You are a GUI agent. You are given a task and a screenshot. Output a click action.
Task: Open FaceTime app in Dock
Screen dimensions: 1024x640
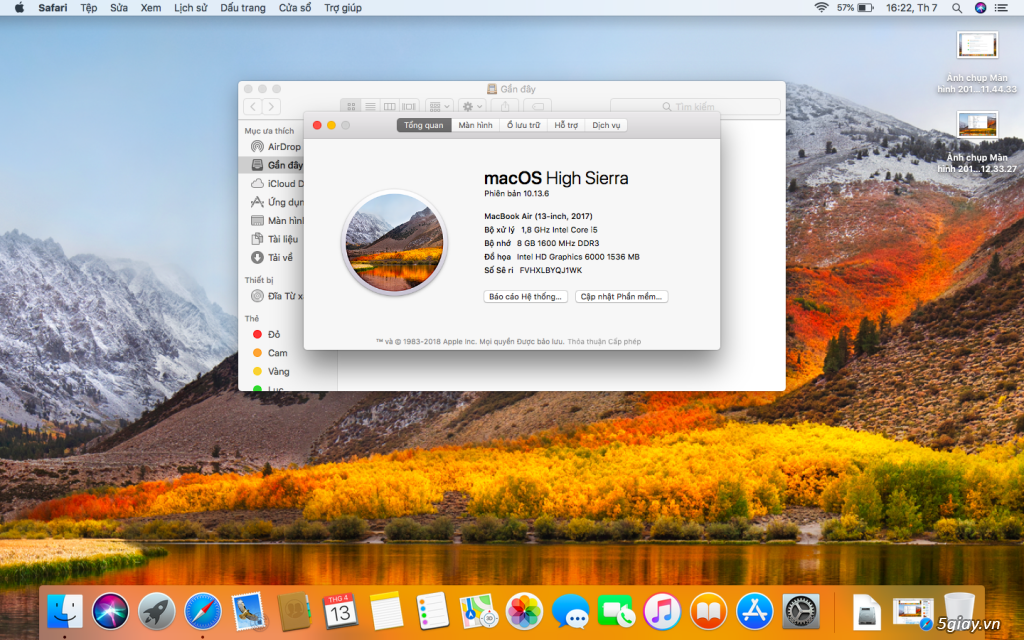616,612
